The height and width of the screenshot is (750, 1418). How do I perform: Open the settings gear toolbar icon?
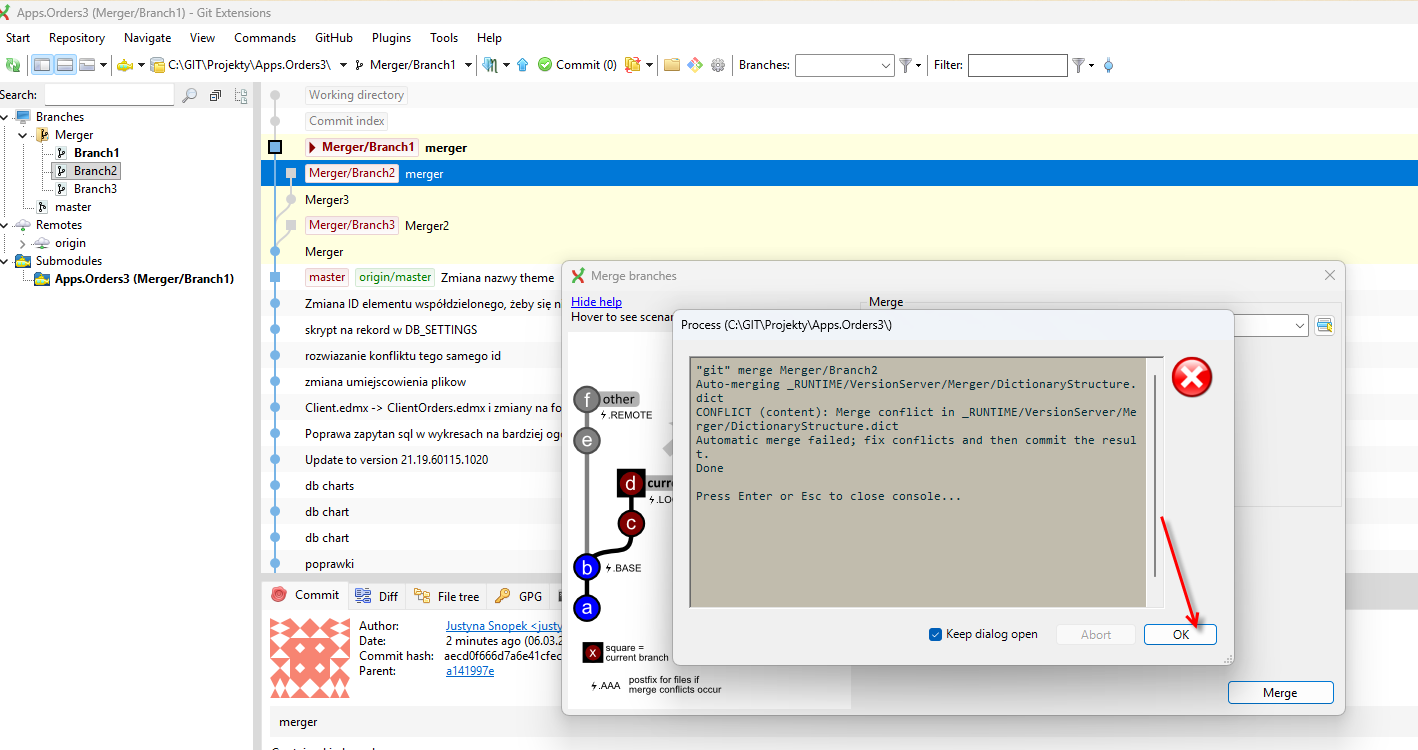pos(718,65)
